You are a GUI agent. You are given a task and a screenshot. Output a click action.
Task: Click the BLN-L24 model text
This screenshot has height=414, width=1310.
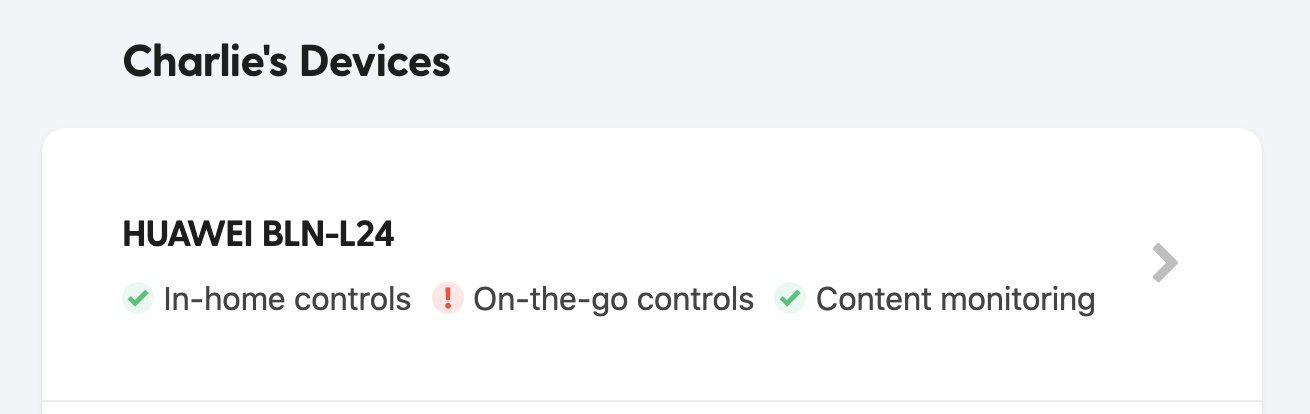pos(328,234)
